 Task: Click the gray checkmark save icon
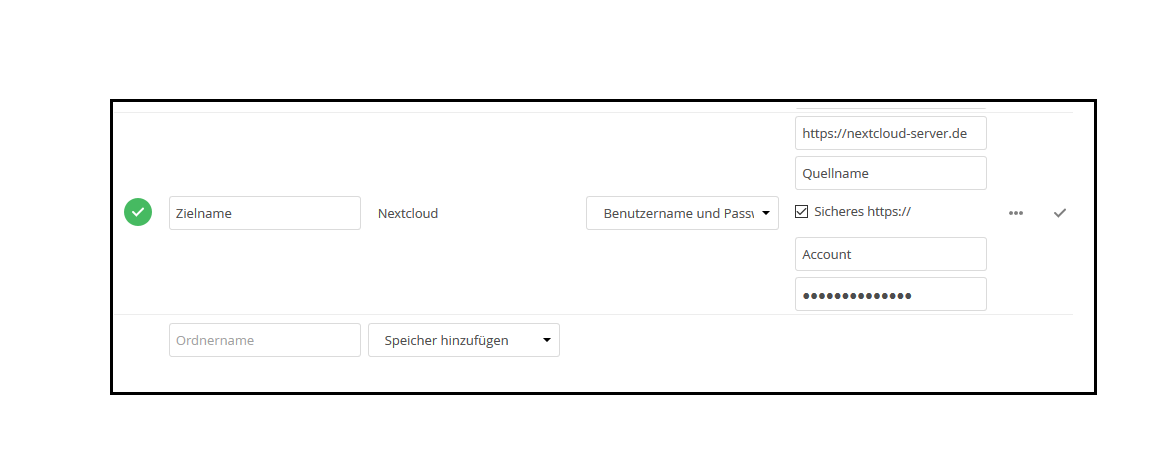click(x=1060, y=213)
